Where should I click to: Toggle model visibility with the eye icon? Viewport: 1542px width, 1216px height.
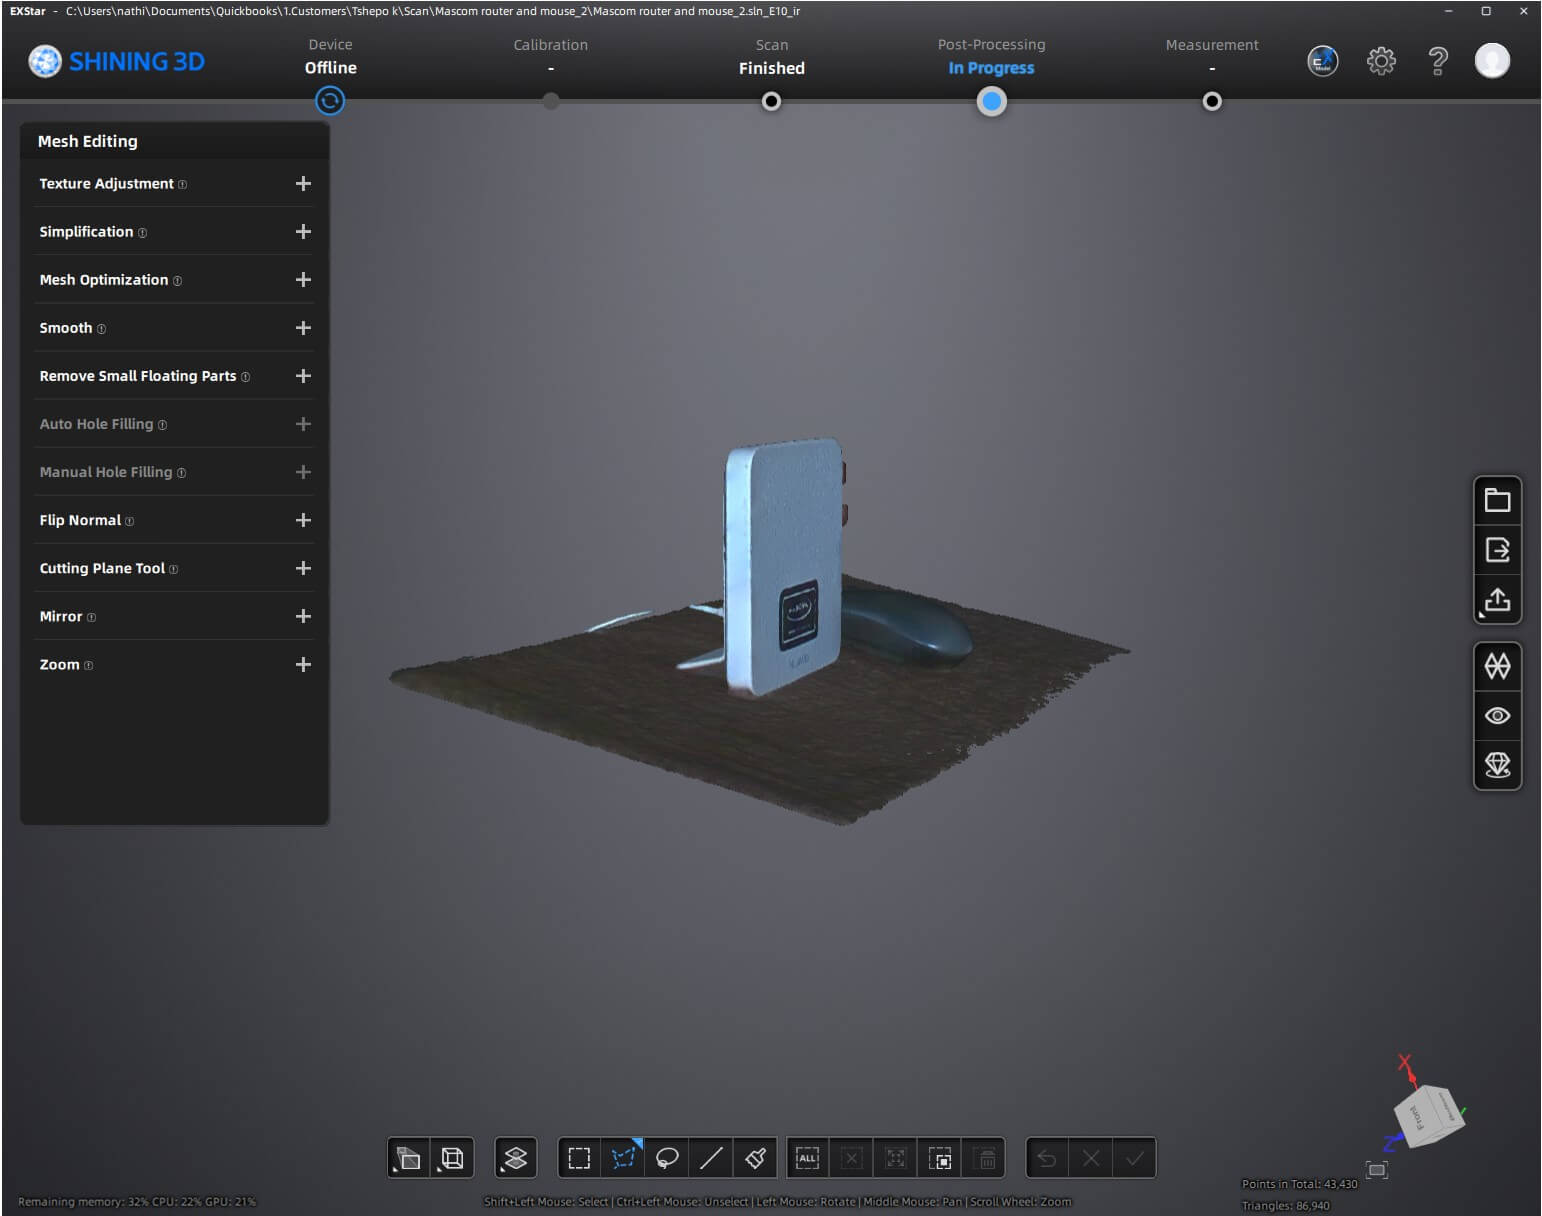pyautogui.click(x=1497, y=716)
